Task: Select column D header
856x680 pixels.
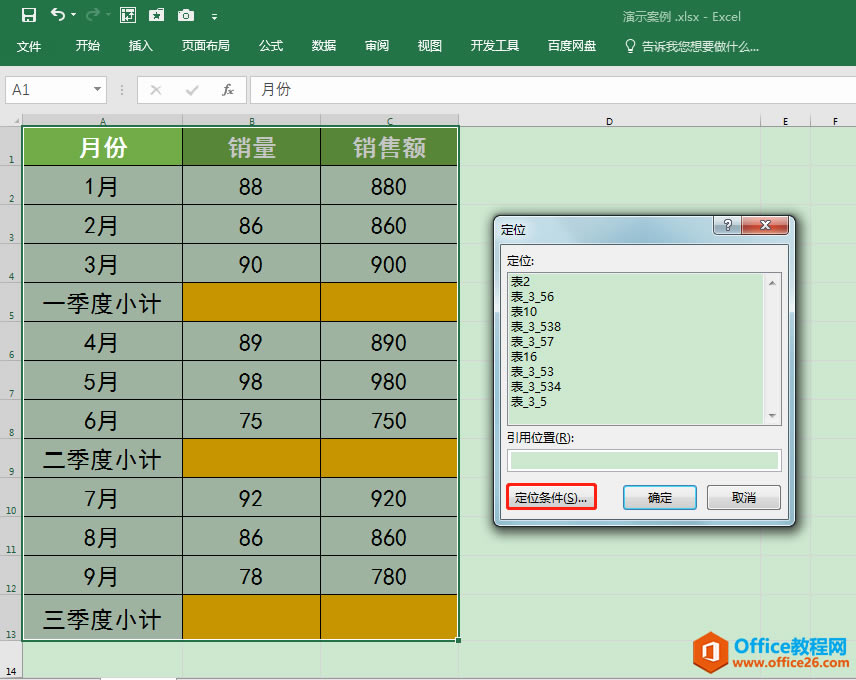Action: pos(609,121)
